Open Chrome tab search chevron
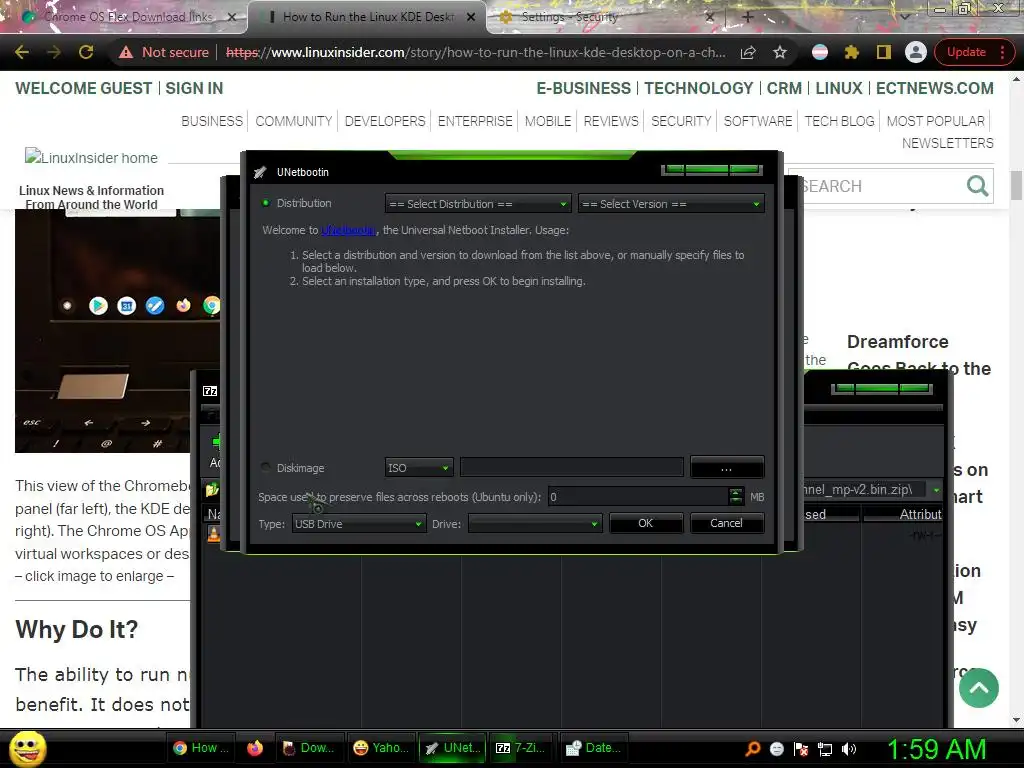Image resolution: width=1024 pixels, height=768 pixels. click(904, 16)
